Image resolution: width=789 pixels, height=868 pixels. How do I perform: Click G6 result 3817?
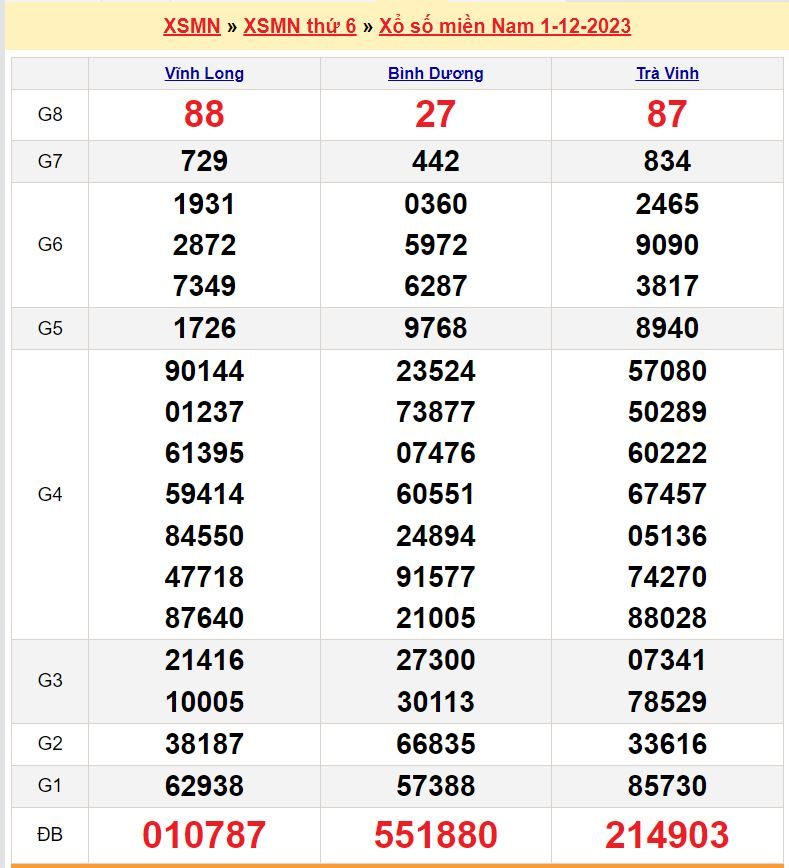pyautogui.click(x=667, y=286)
